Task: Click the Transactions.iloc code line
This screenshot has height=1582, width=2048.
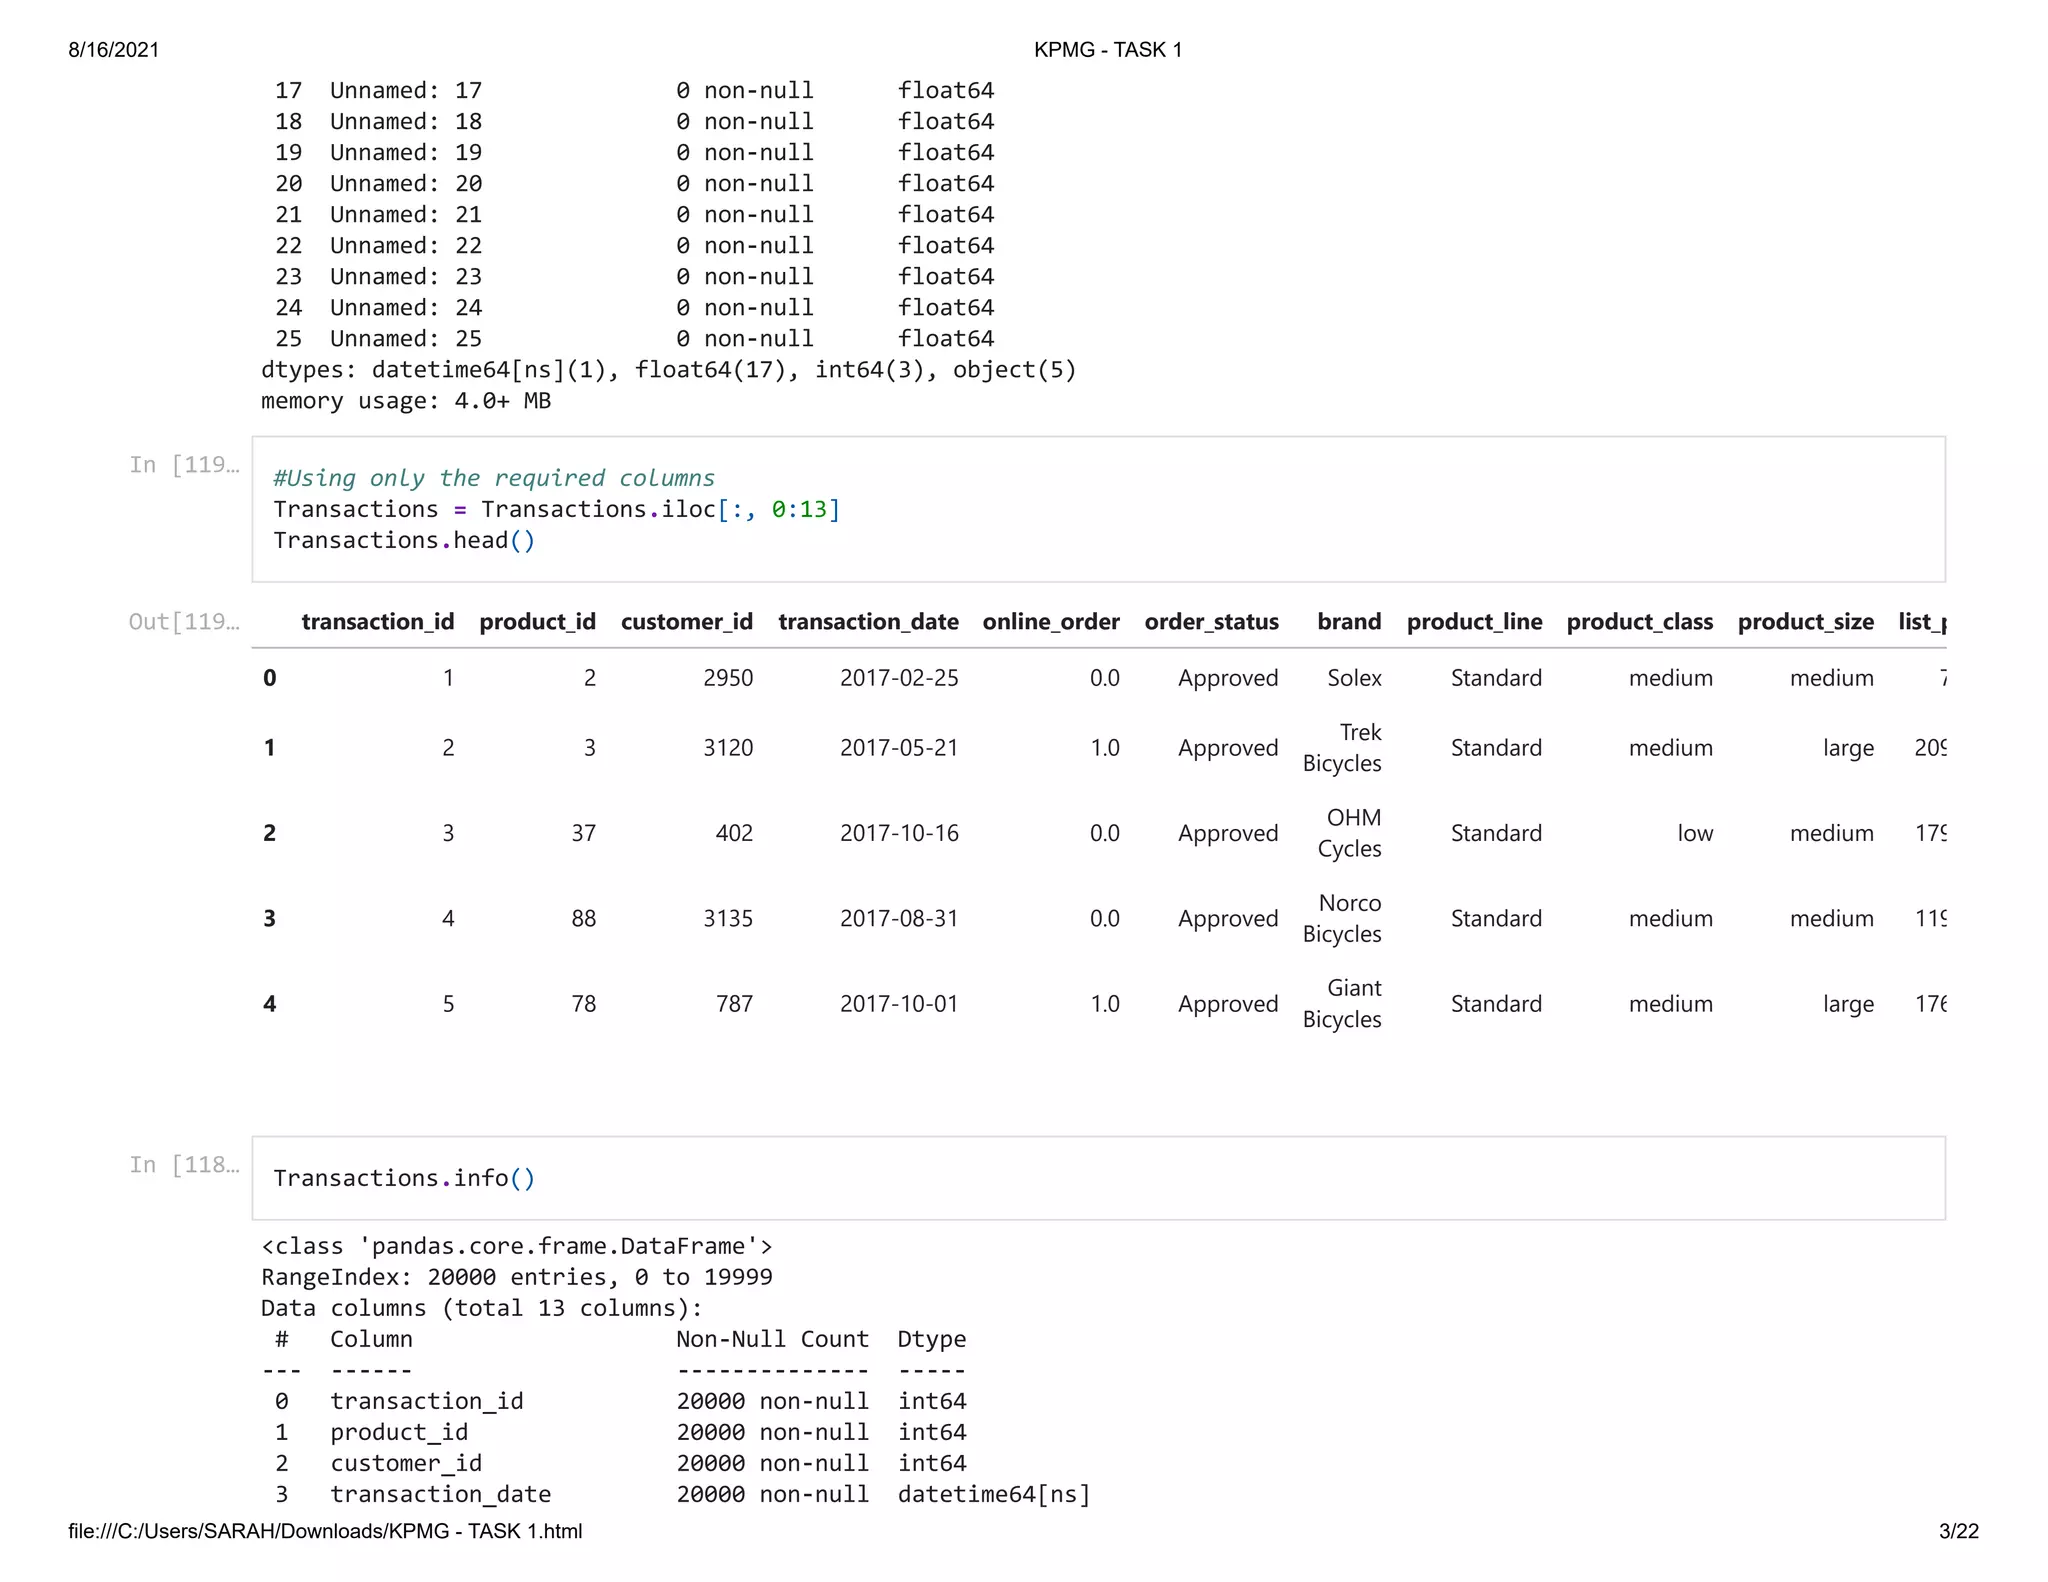Action: (x=556, y=509)
